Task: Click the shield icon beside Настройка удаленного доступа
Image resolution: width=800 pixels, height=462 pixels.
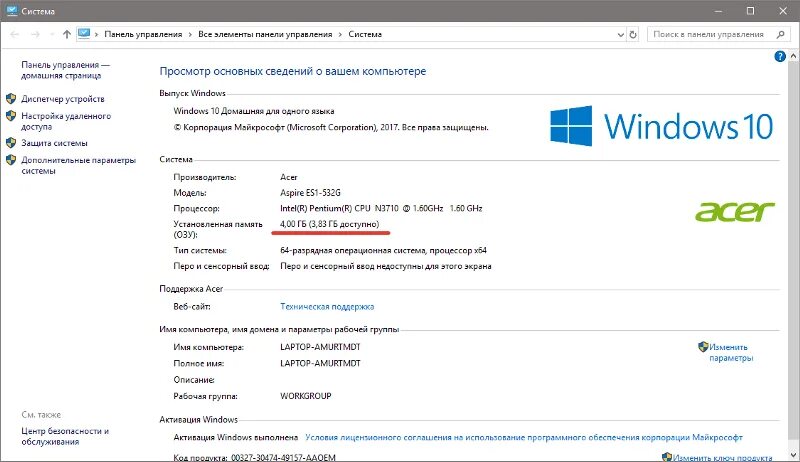Action: (x=11, y=116)
